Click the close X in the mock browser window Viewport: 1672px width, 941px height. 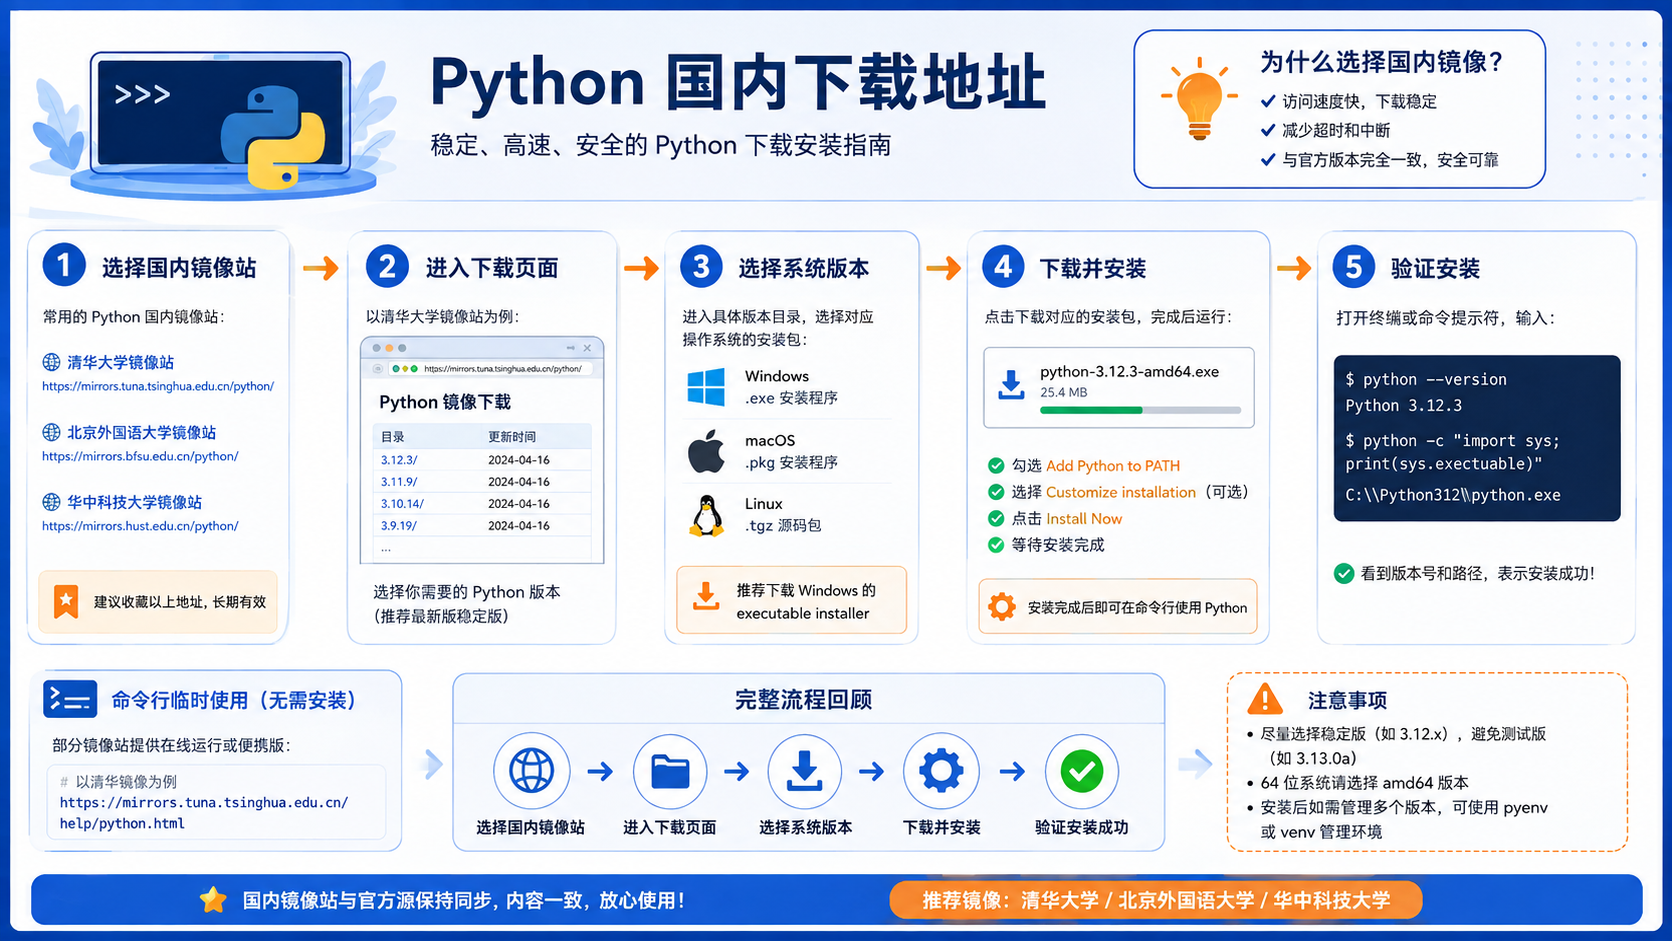point(587,348)
